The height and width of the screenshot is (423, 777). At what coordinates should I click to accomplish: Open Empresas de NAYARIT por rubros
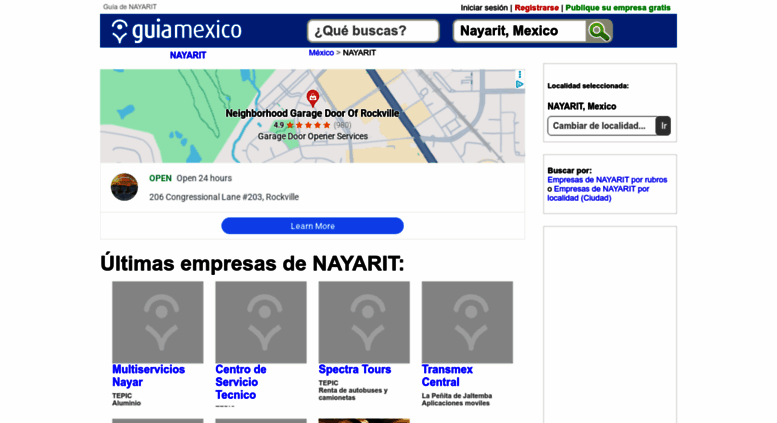pyautogui.click(x=607, y=180)
